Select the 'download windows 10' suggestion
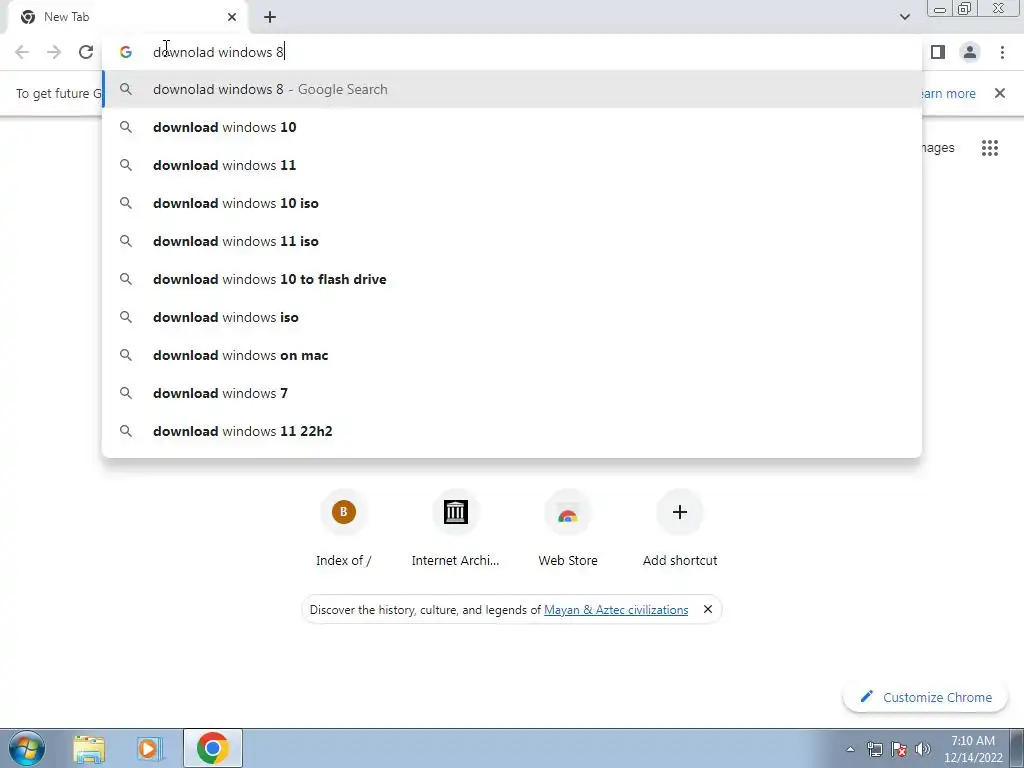Viewport: 1024px width, 768px height. click(512, 127)
